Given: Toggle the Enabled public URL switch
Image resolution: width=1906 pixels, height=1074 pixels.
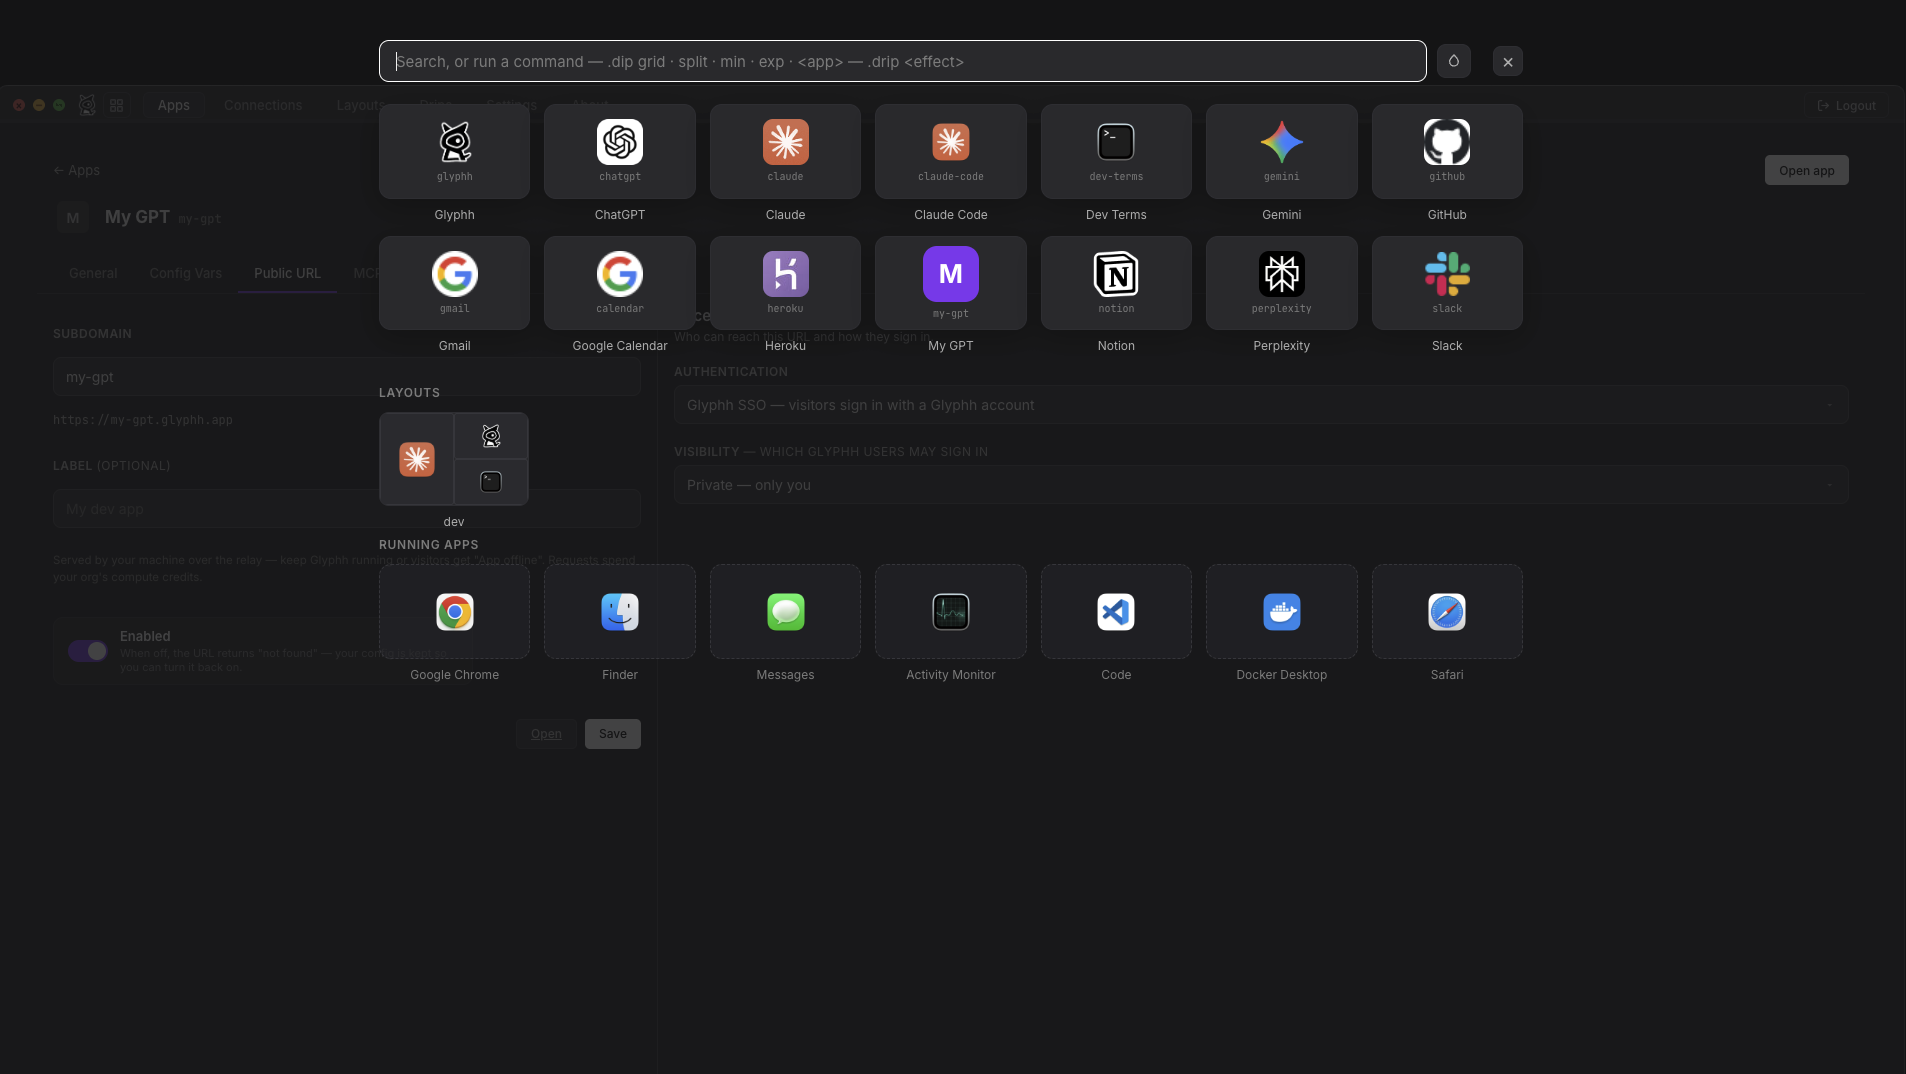Looking at the screenshot, I should pyautogui.click(x=88, y=651).
